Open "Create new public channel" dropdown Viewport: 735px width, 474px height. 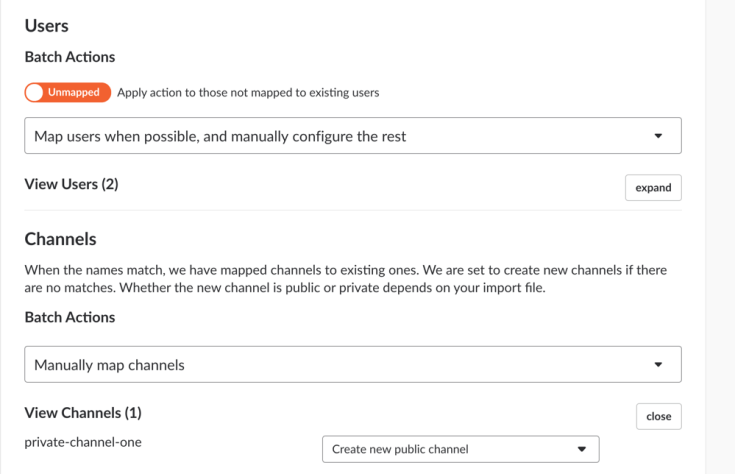(x=460, y=449)
